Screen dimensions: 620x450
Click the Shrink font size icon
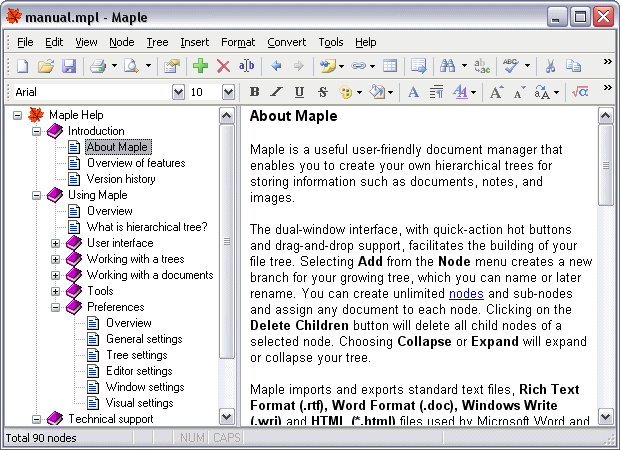coord(519,92)
